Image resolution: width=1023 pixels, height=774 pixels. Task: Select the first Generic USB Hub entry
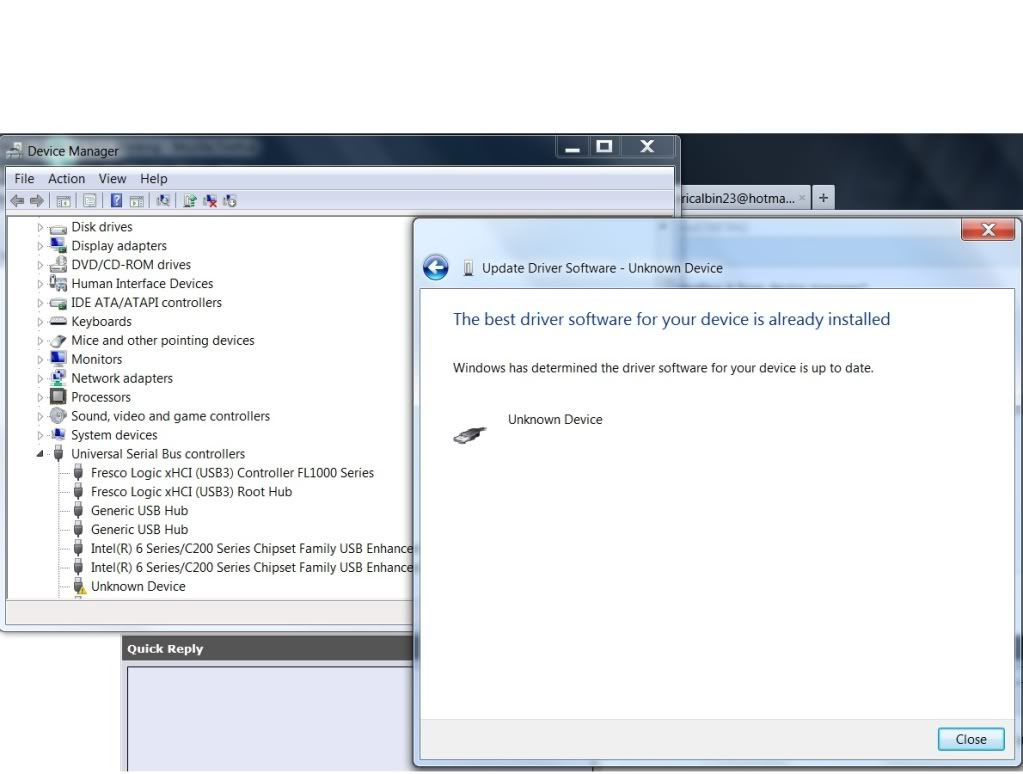click(139, 510)
